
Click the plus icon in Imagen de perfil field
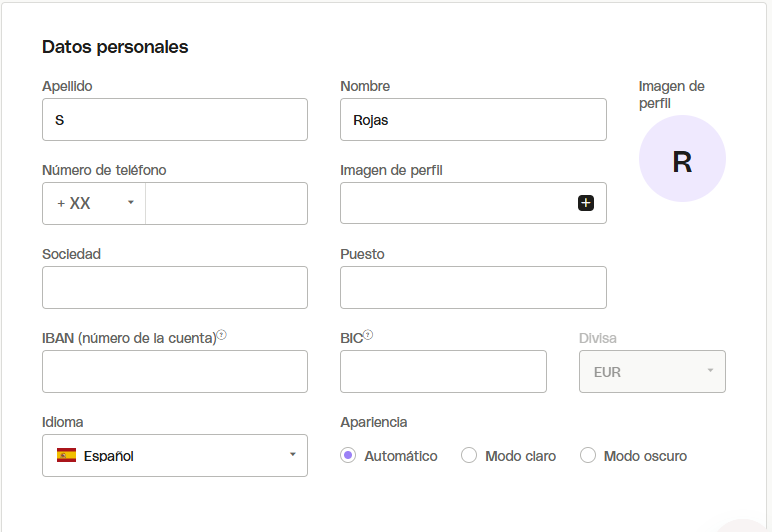click(586, 203)
